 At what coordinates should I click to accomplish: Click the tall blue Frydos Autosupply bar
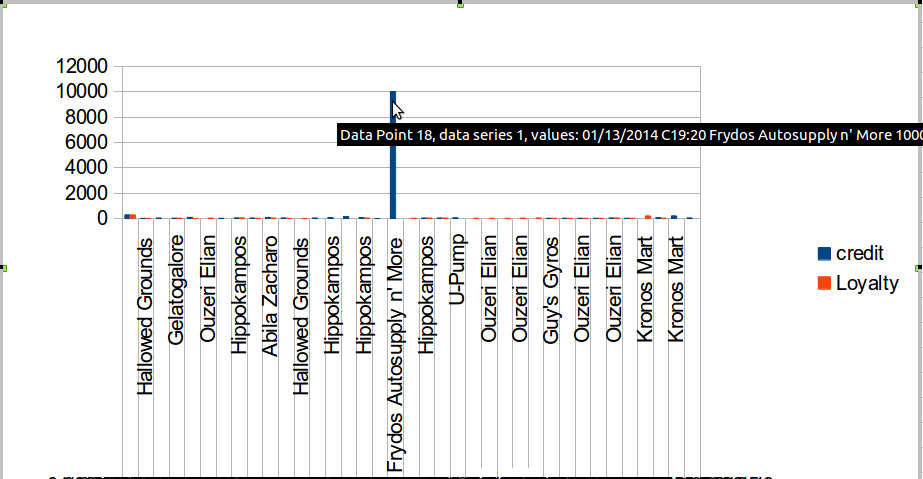pos(394,160)
